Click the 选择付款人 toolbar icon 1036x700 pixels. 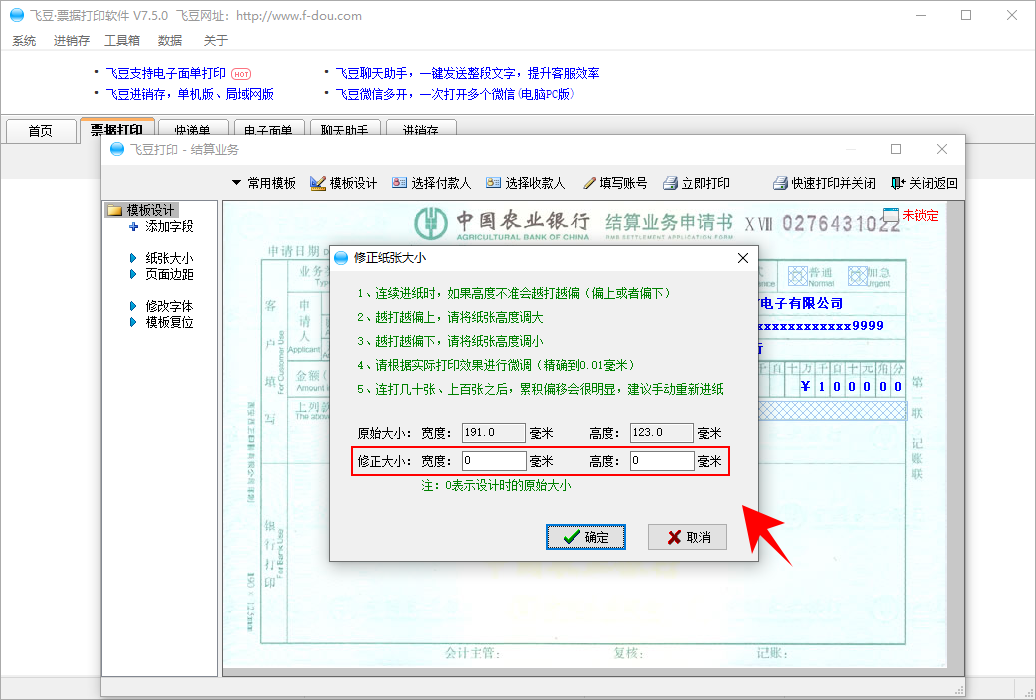tap(399, 183)
